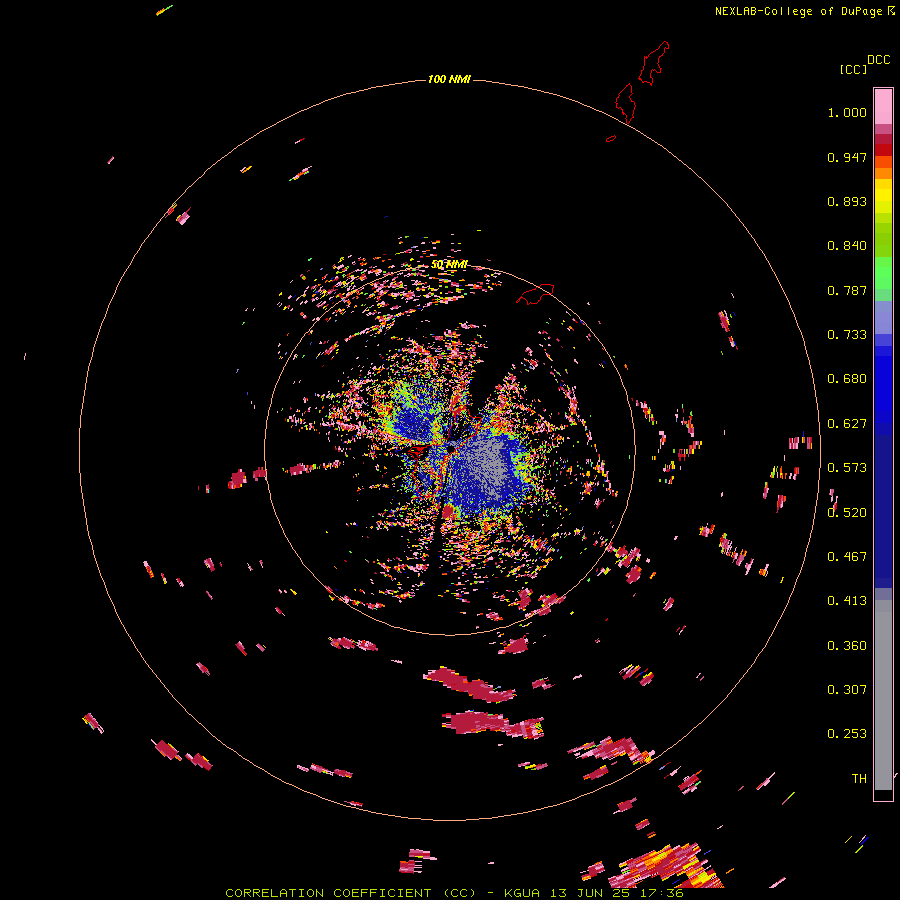Click the 50 NMI range ring label
Screen dimensions: 900x900
[449, 265]
